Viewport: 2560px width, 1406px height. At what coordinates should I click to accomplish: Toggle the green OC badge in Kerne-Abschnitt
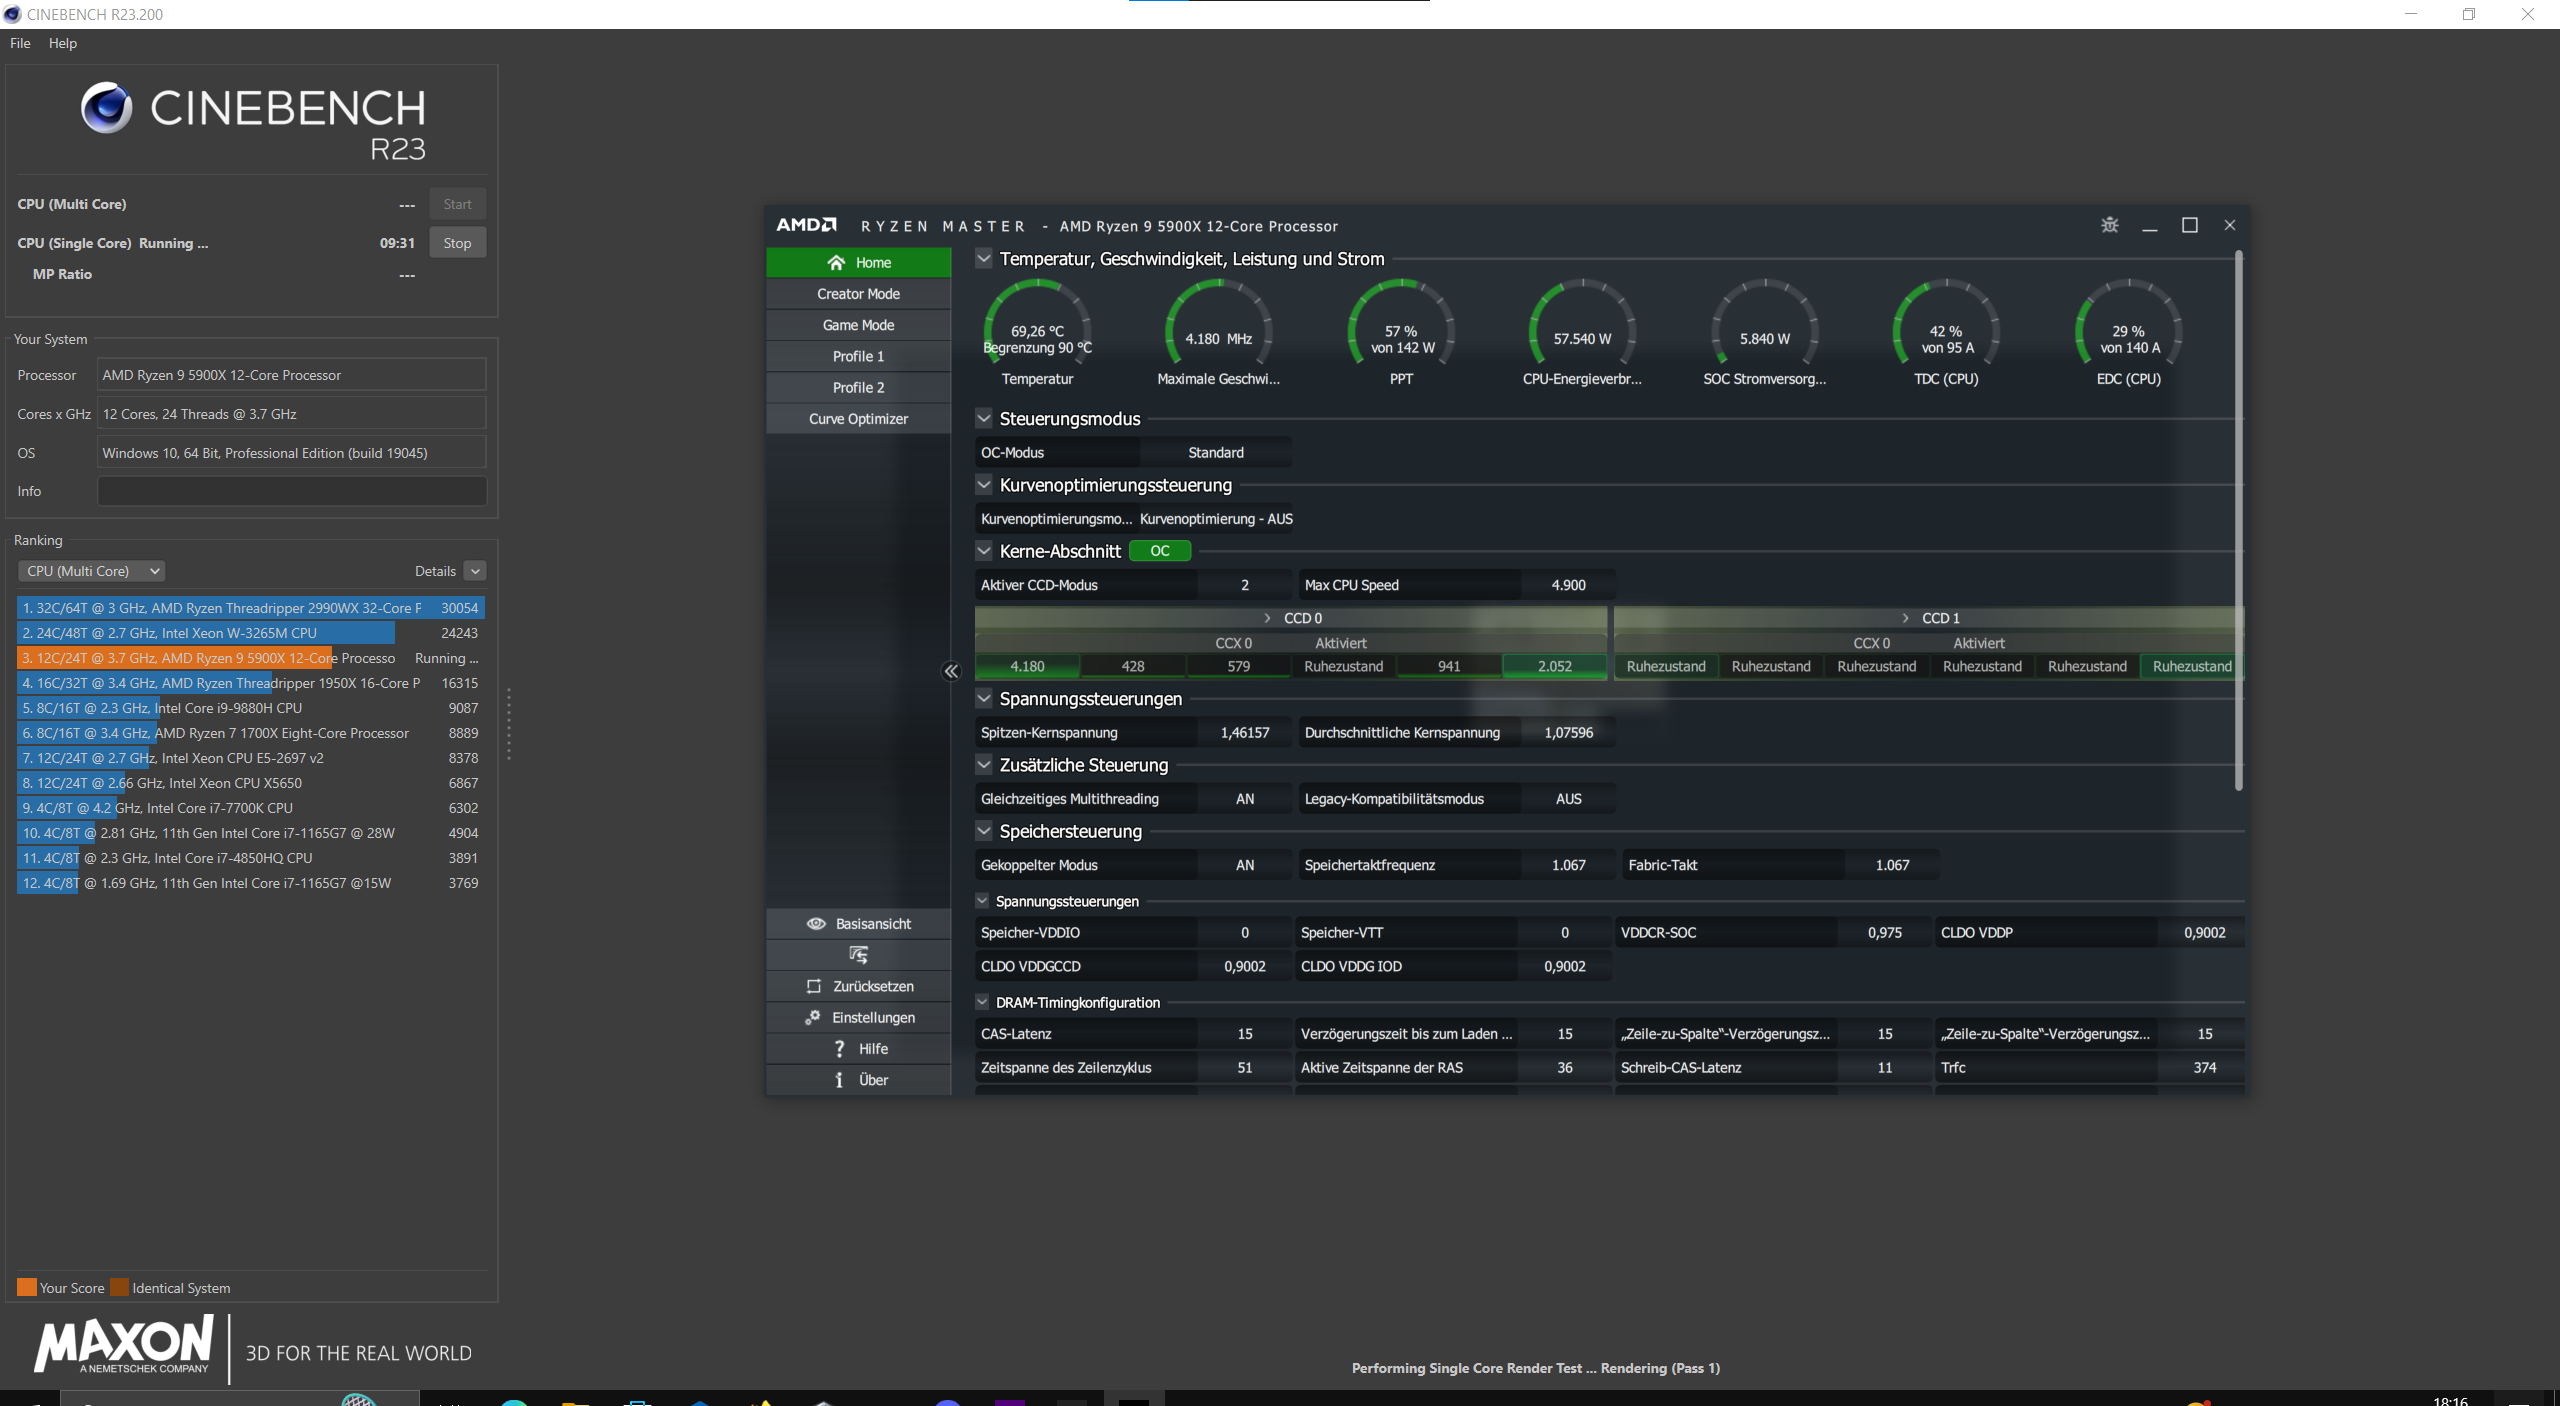click(x=1159, y=551)
